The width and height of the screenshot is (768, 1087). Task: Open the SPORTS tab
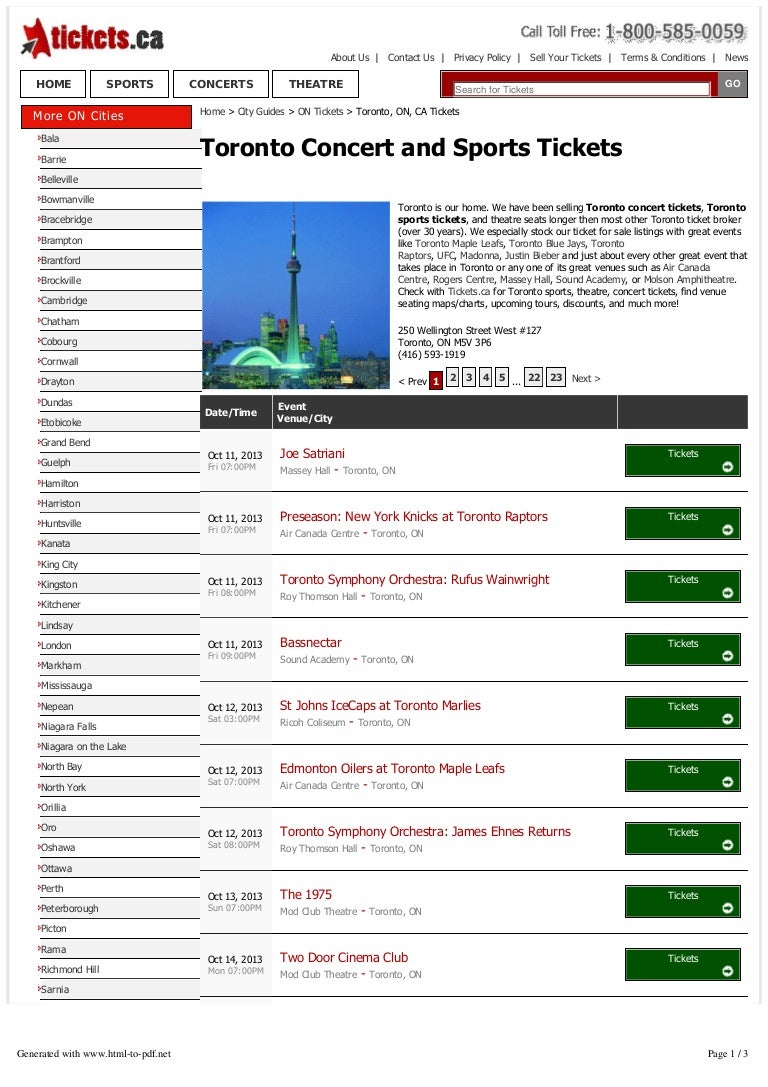tap(130, 84)
